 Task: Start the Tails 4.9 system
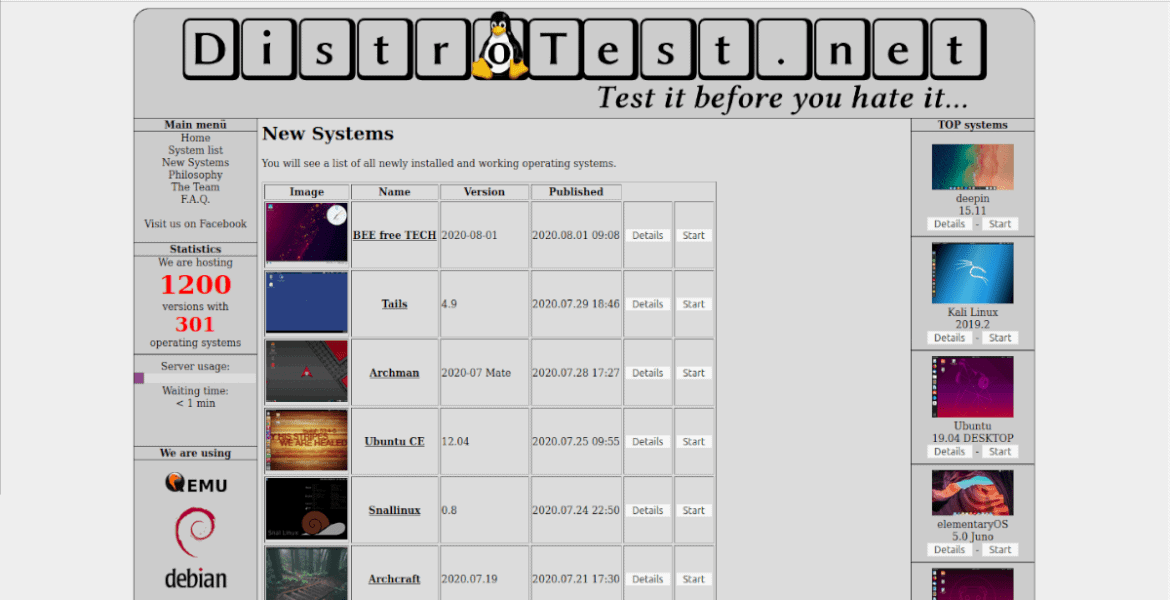(x=693, y=304)
